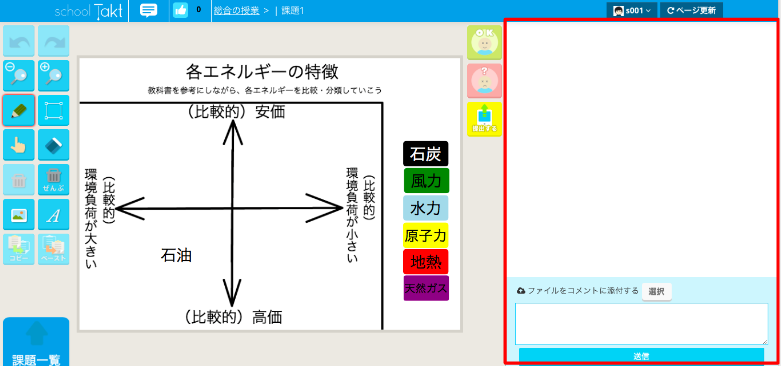Toggle the comment panel speech bubble
This screenshot has height=366, width=781.
[x=148, y=10]
